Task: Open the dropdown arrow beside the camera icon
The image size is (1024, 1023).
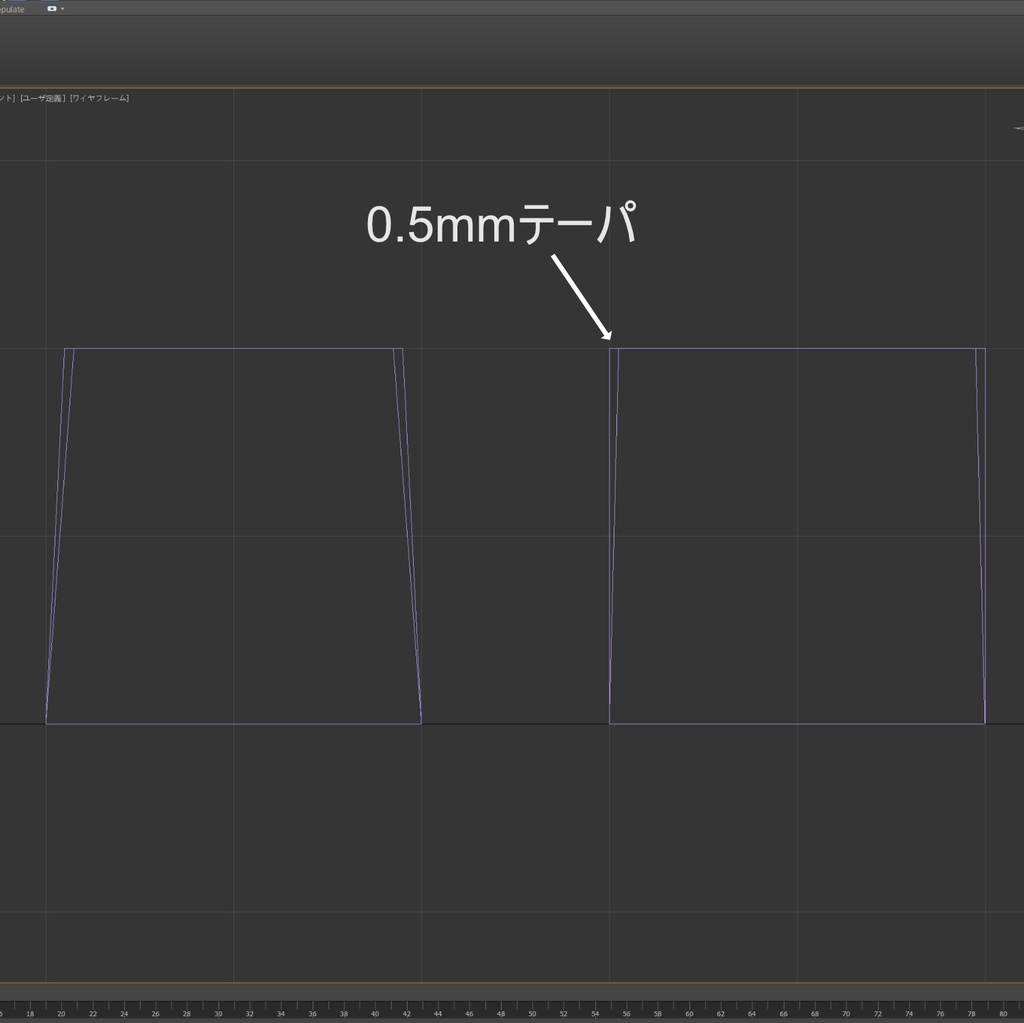Action: tap(62, 8)
